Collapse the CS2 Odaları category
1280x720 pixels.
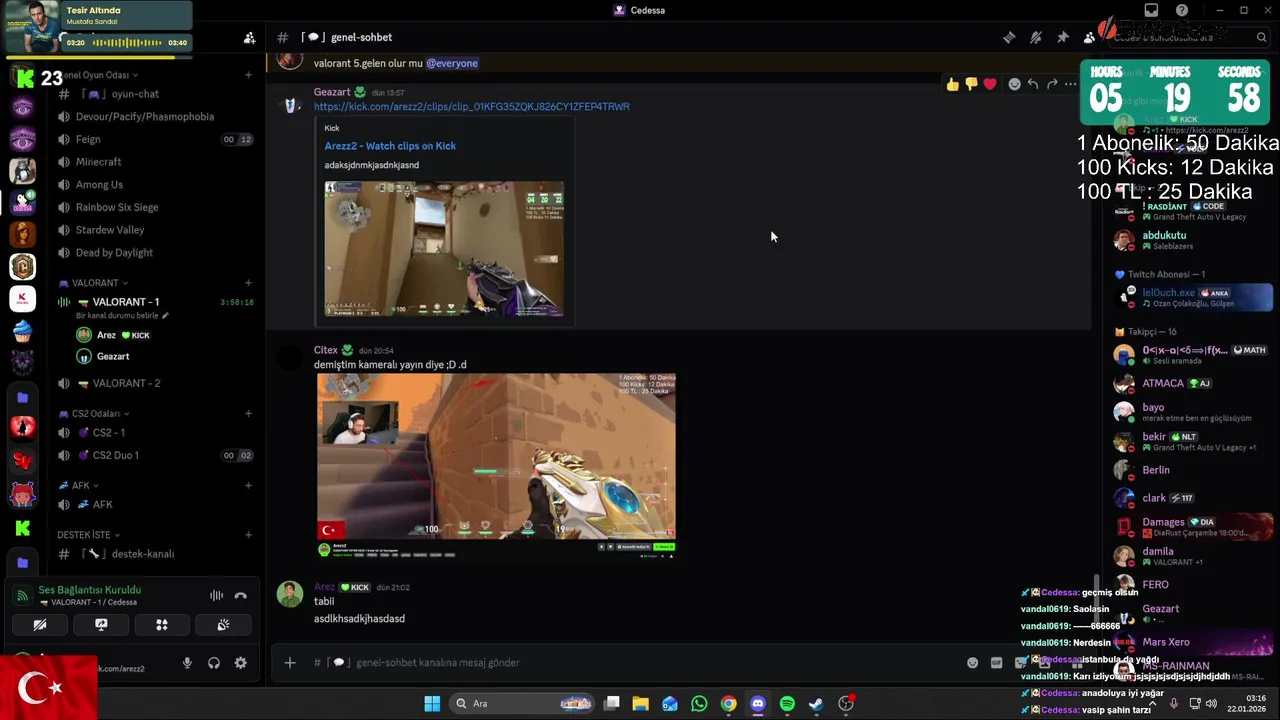click(94, 413)
